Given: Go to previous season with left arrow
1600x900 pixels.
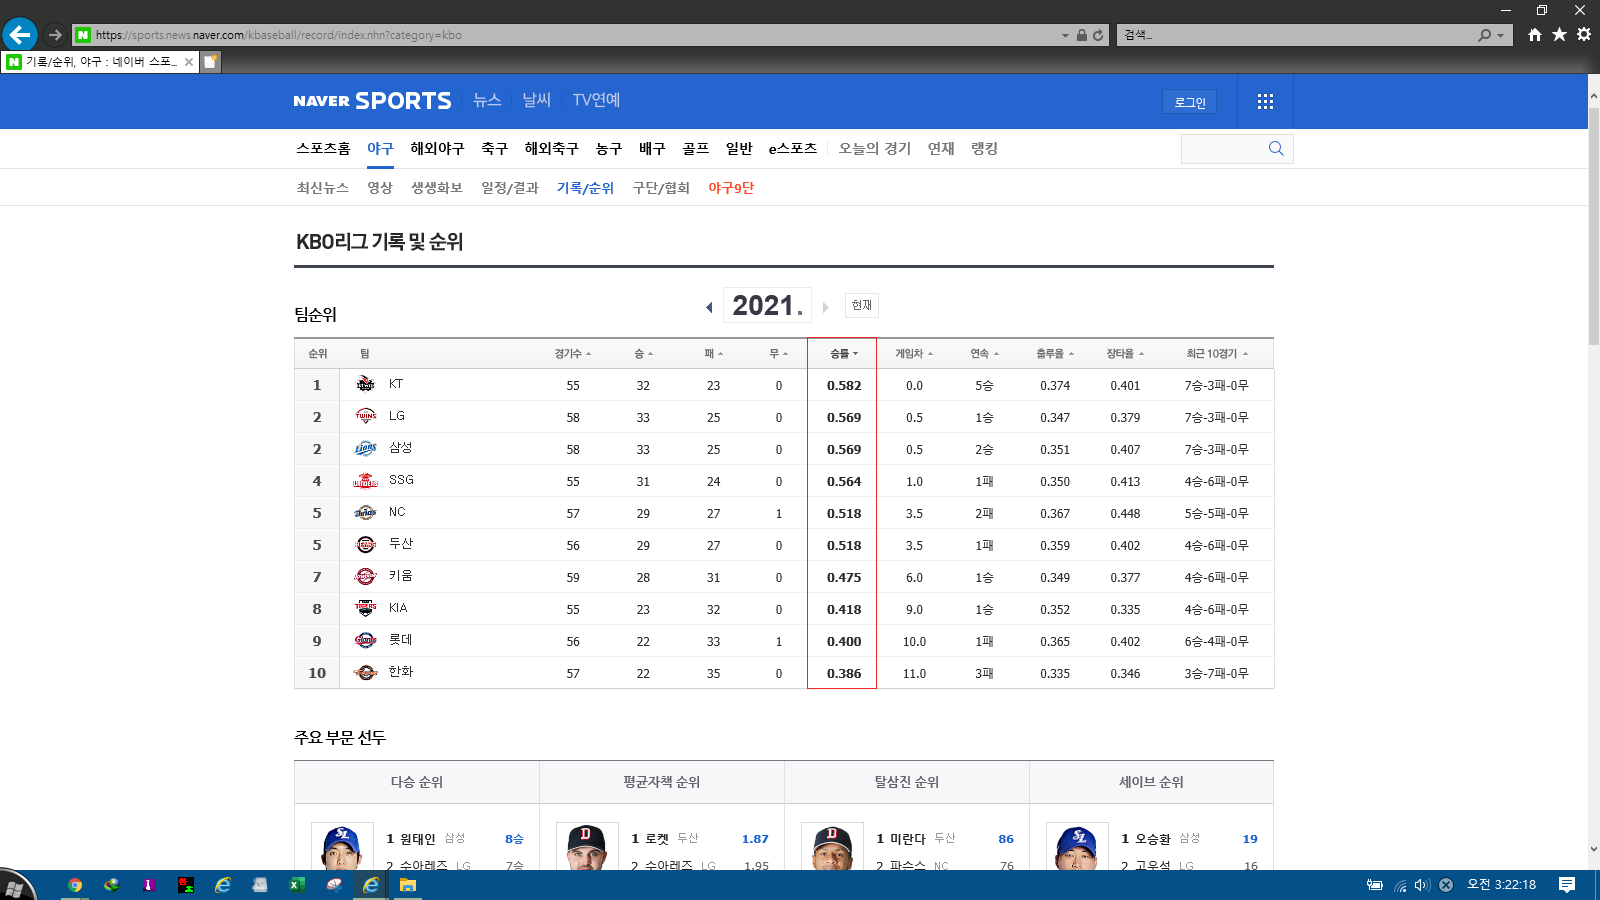Looking at the screenshot, I should [x=709, y=307].
